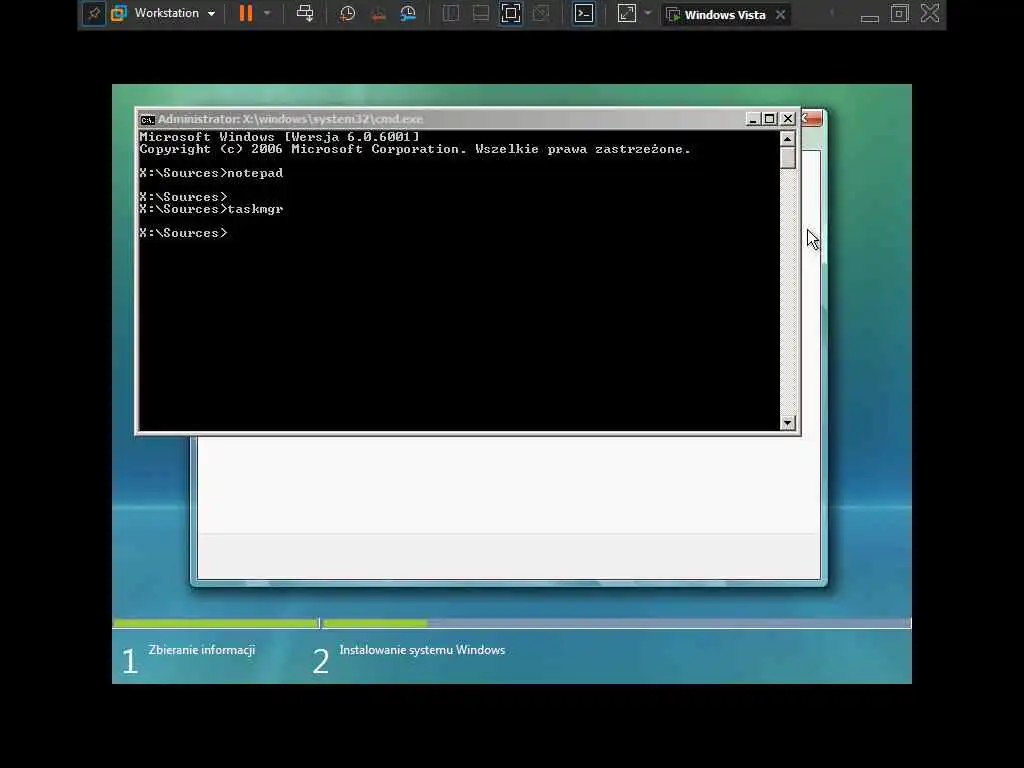Switch to Unity mode
Viewport: 1024px width, 768px height.
(x=541, y=14)
